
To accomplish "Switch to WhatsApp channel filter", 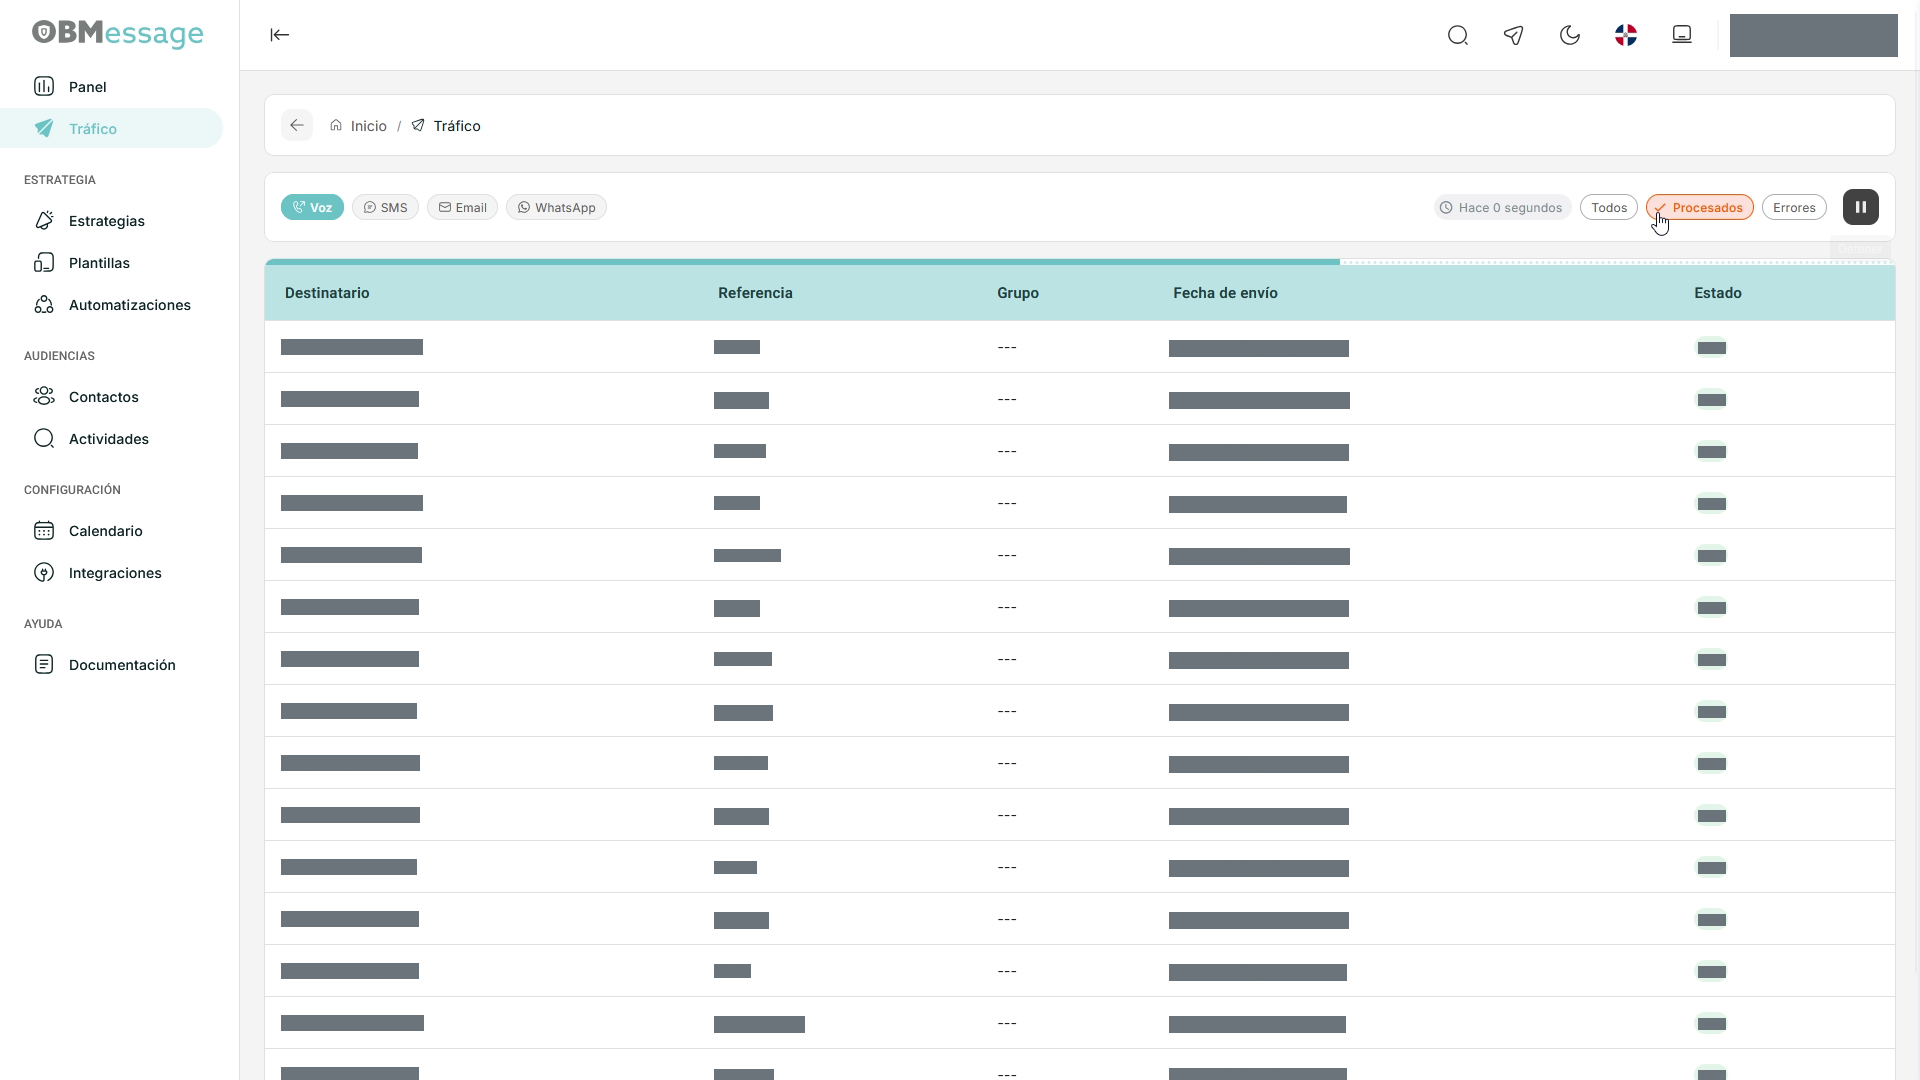I will [x=556, y=207].
